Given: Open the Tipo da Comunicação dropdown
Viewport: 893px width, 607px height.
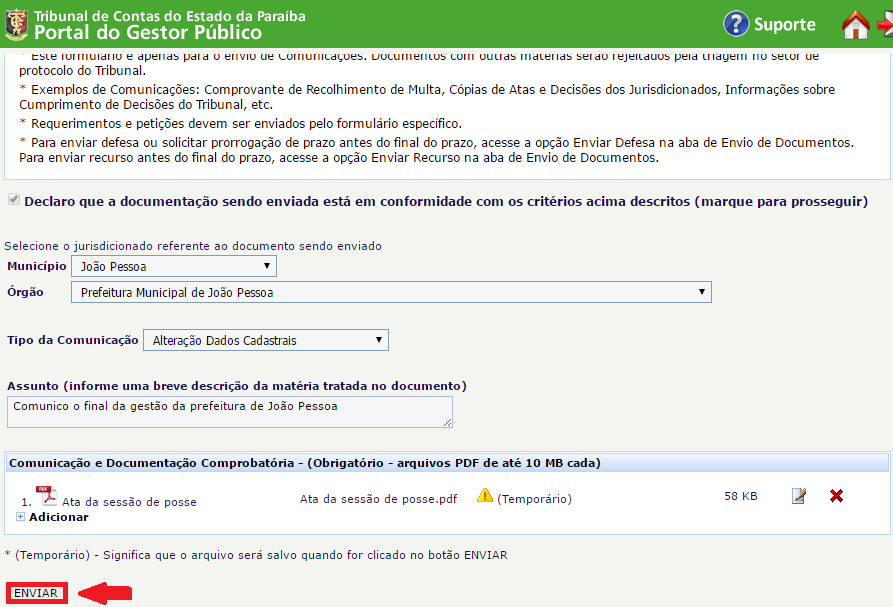Looking at the screenshot, I should (x=266, y=341).
